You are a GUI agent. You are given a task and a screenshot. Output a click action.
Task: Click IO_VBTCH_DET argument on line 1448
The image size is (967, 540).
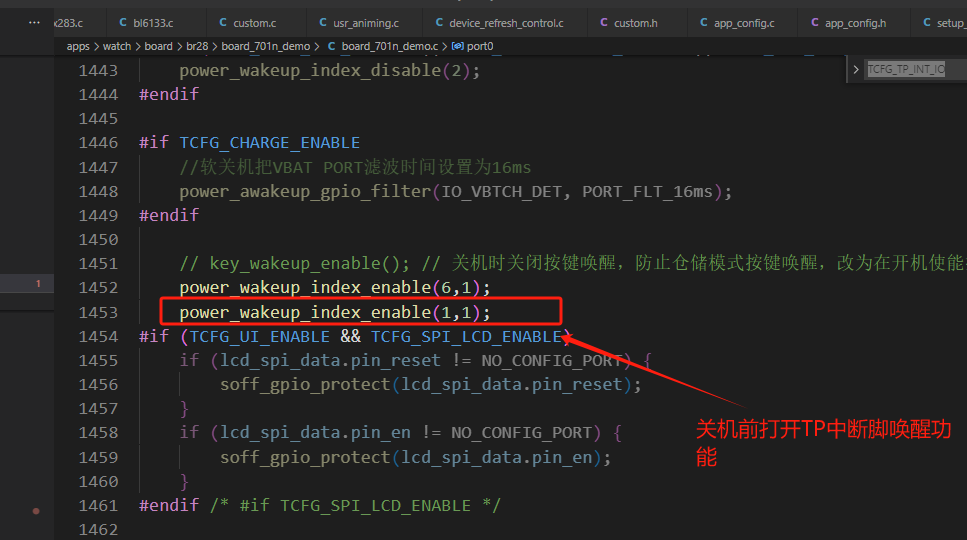(501, 192)
